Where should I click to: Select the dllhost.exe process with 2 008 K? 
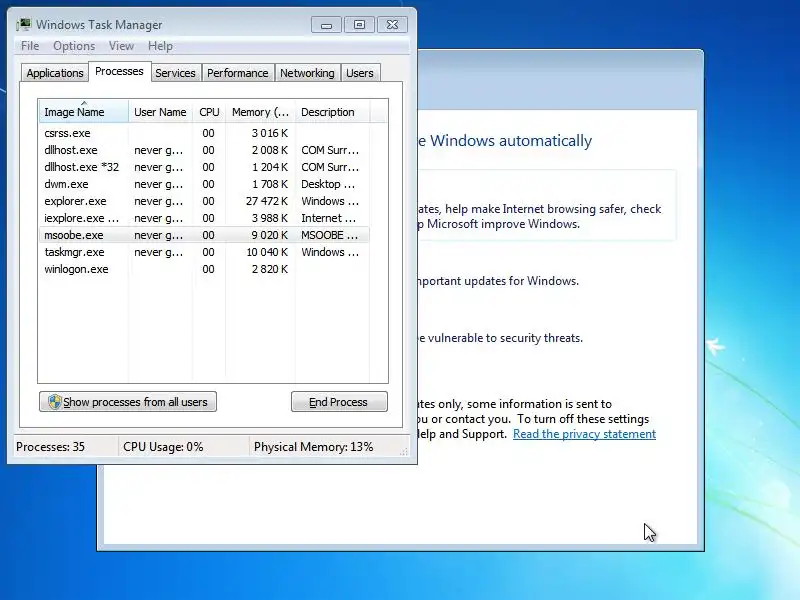point(204,150)
